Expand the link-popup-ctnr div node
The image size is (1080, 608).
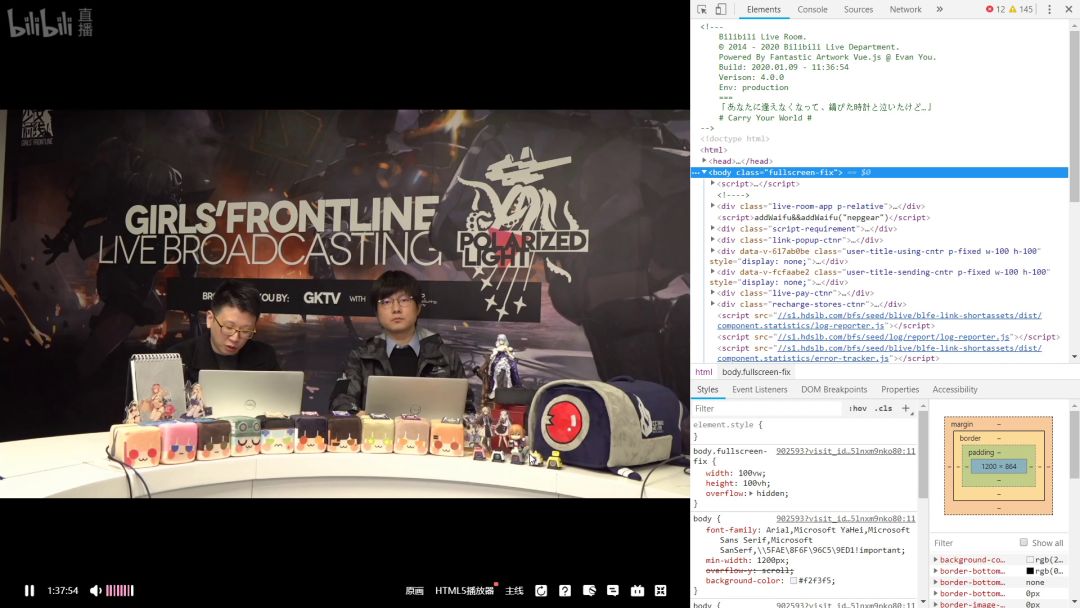pos(713,240)
